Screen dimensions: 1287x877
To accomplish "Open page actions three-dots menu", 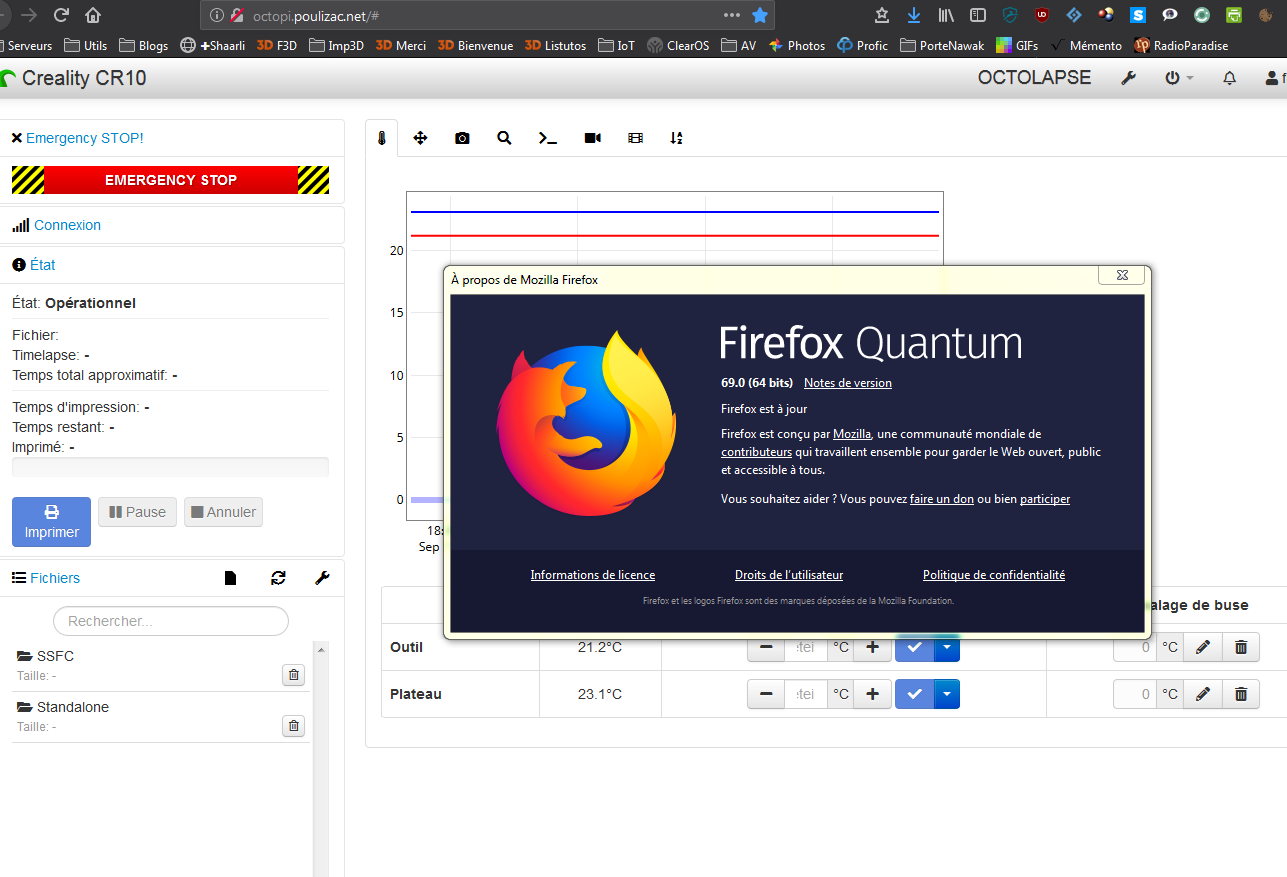I will coord(732,15).
